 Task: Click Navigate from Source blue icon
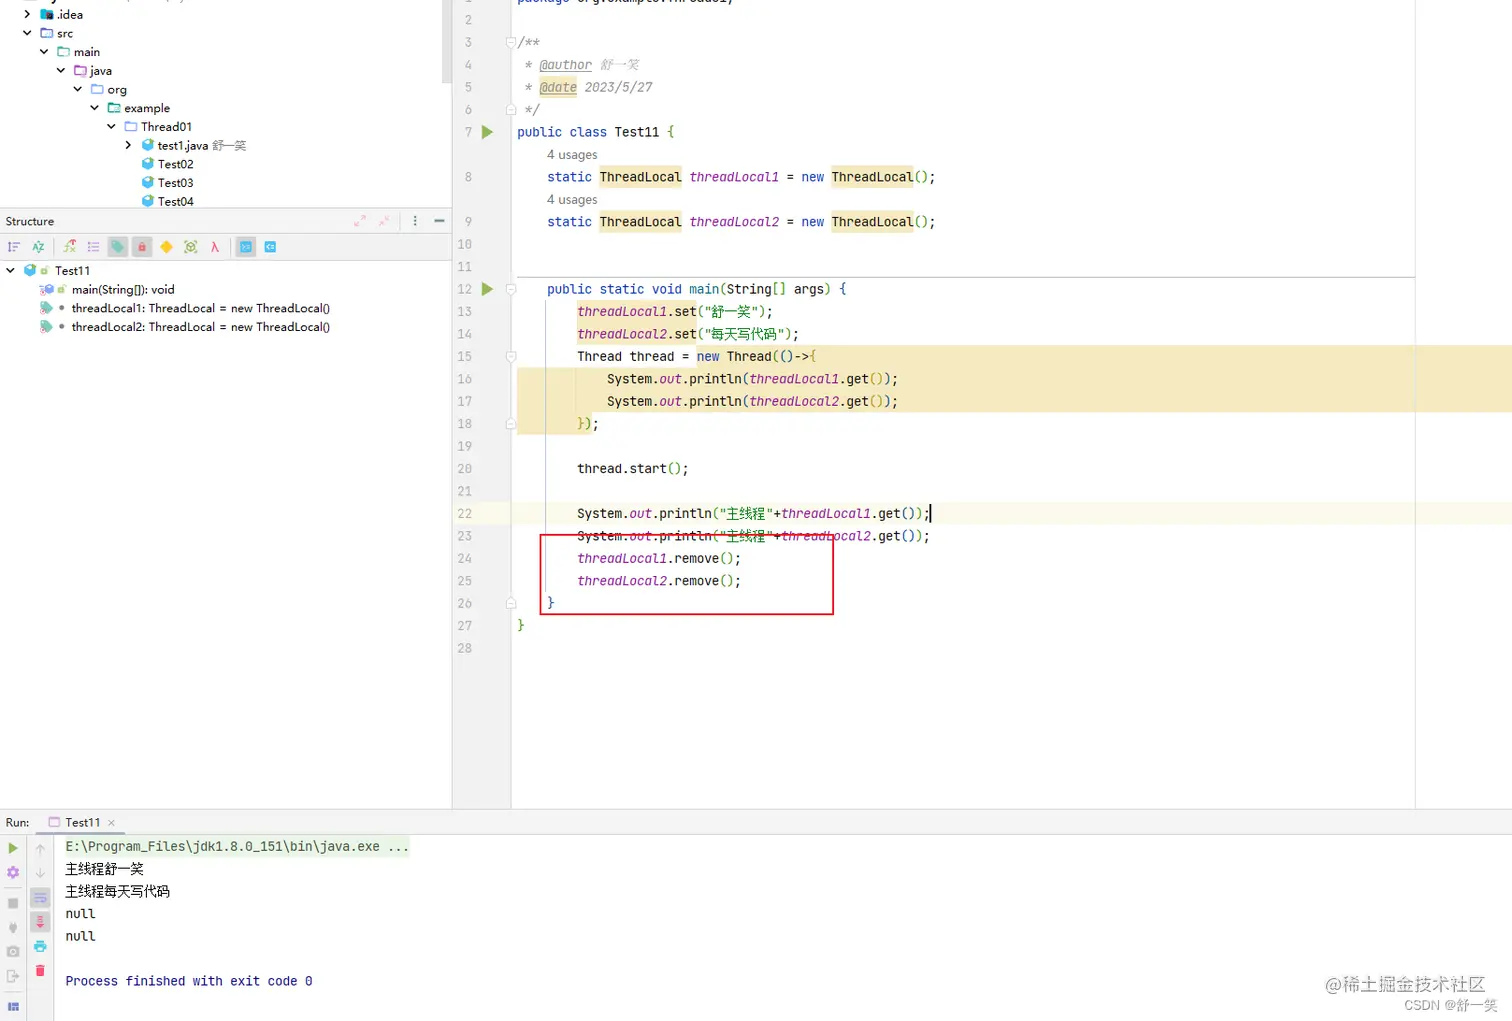[270, 247]
